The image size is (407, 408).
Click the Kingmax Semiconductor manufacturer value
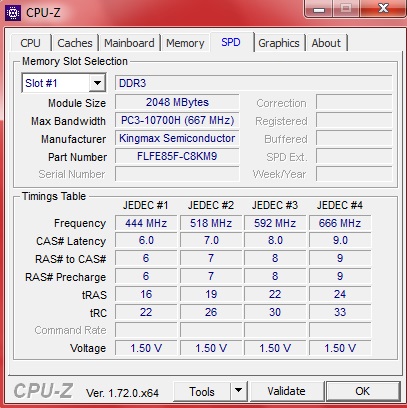[x=177, y=138]
